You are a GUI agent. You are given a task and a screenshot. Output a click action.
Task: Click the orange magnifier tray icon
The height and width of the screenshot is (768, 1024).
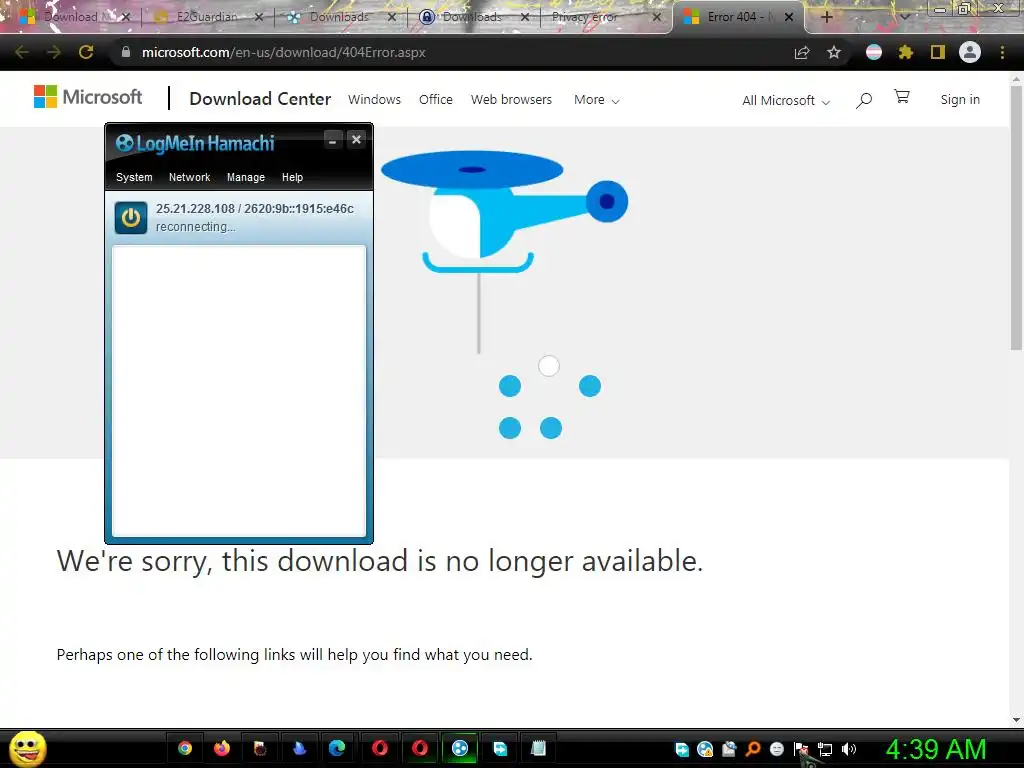(x=752, y=749)
